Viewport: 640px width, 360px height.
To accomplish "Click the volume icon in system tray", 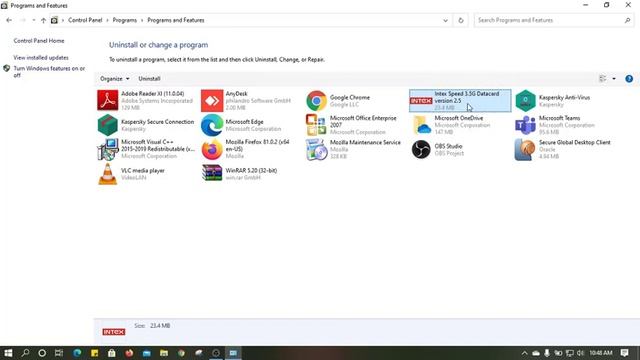I will 581,353.
